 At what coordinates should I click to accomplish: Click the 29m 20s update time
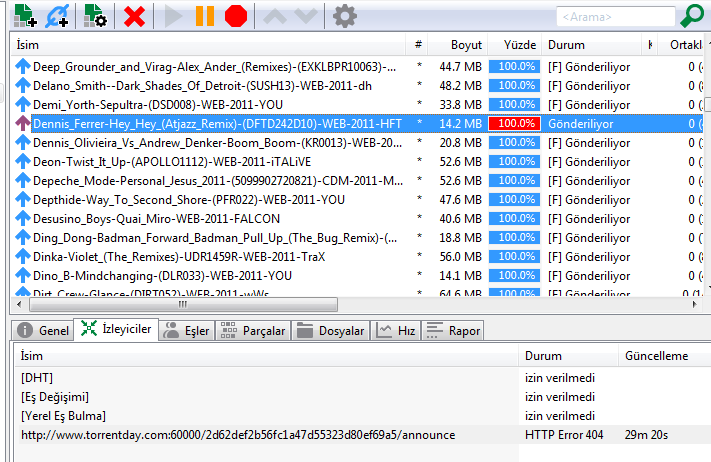(x=646, y=435)
